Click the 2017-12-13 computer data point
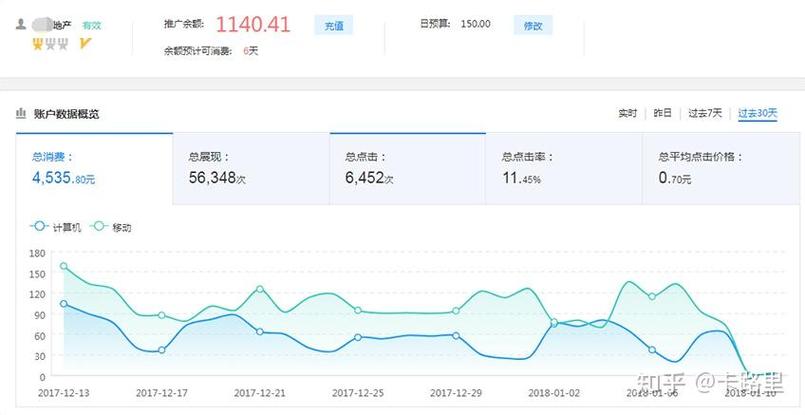The height and width of the screenshot is (415, 805). (x=64, y=304)
